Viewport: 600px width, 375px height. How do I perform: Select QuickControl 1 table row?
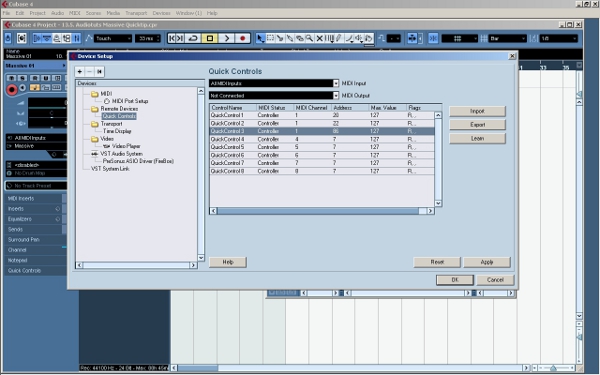pos(322,115)
